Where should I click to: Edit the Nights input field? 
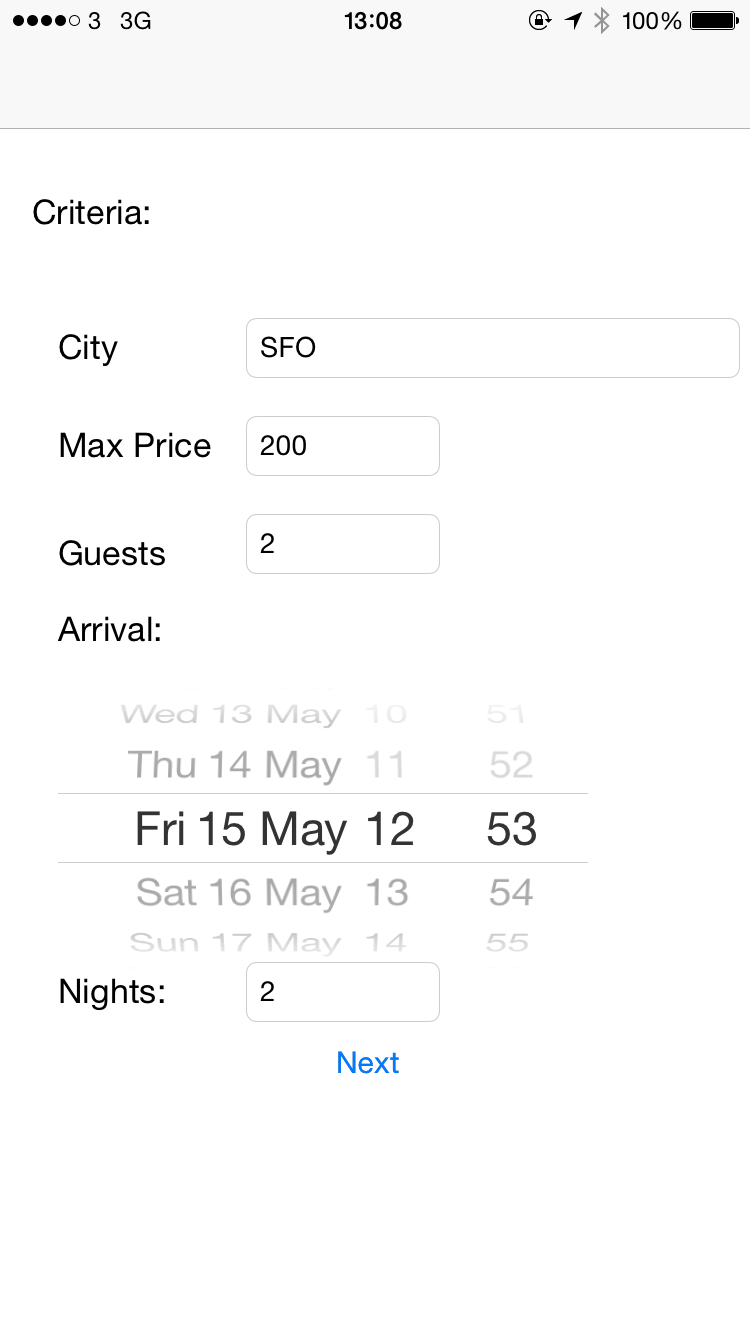[342, 992]
